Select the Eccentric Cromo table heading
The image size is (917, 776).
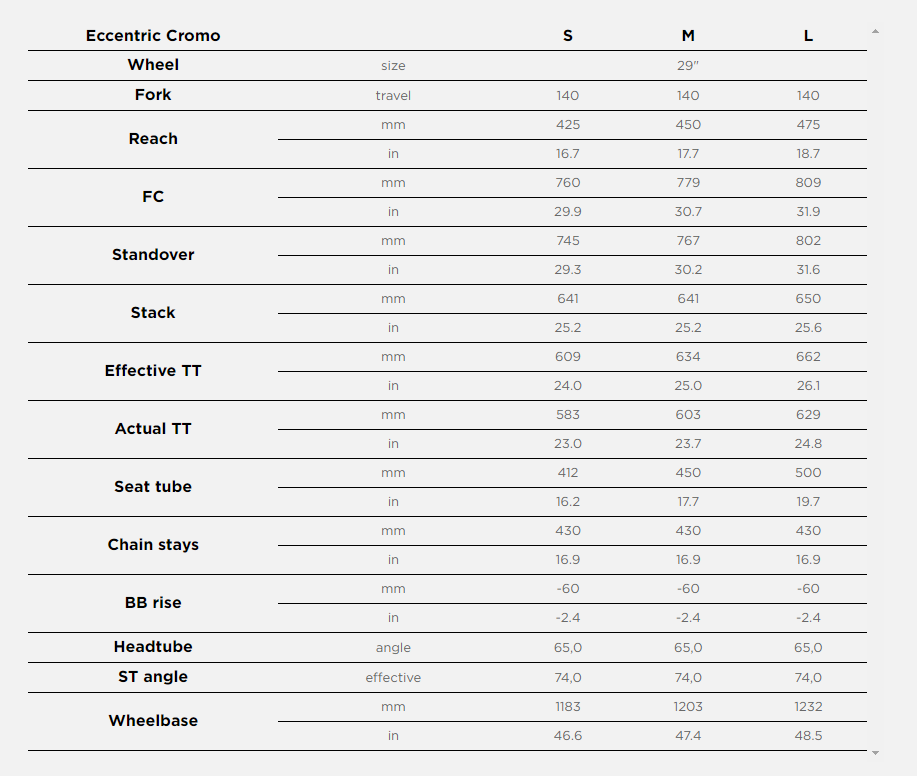153,36
